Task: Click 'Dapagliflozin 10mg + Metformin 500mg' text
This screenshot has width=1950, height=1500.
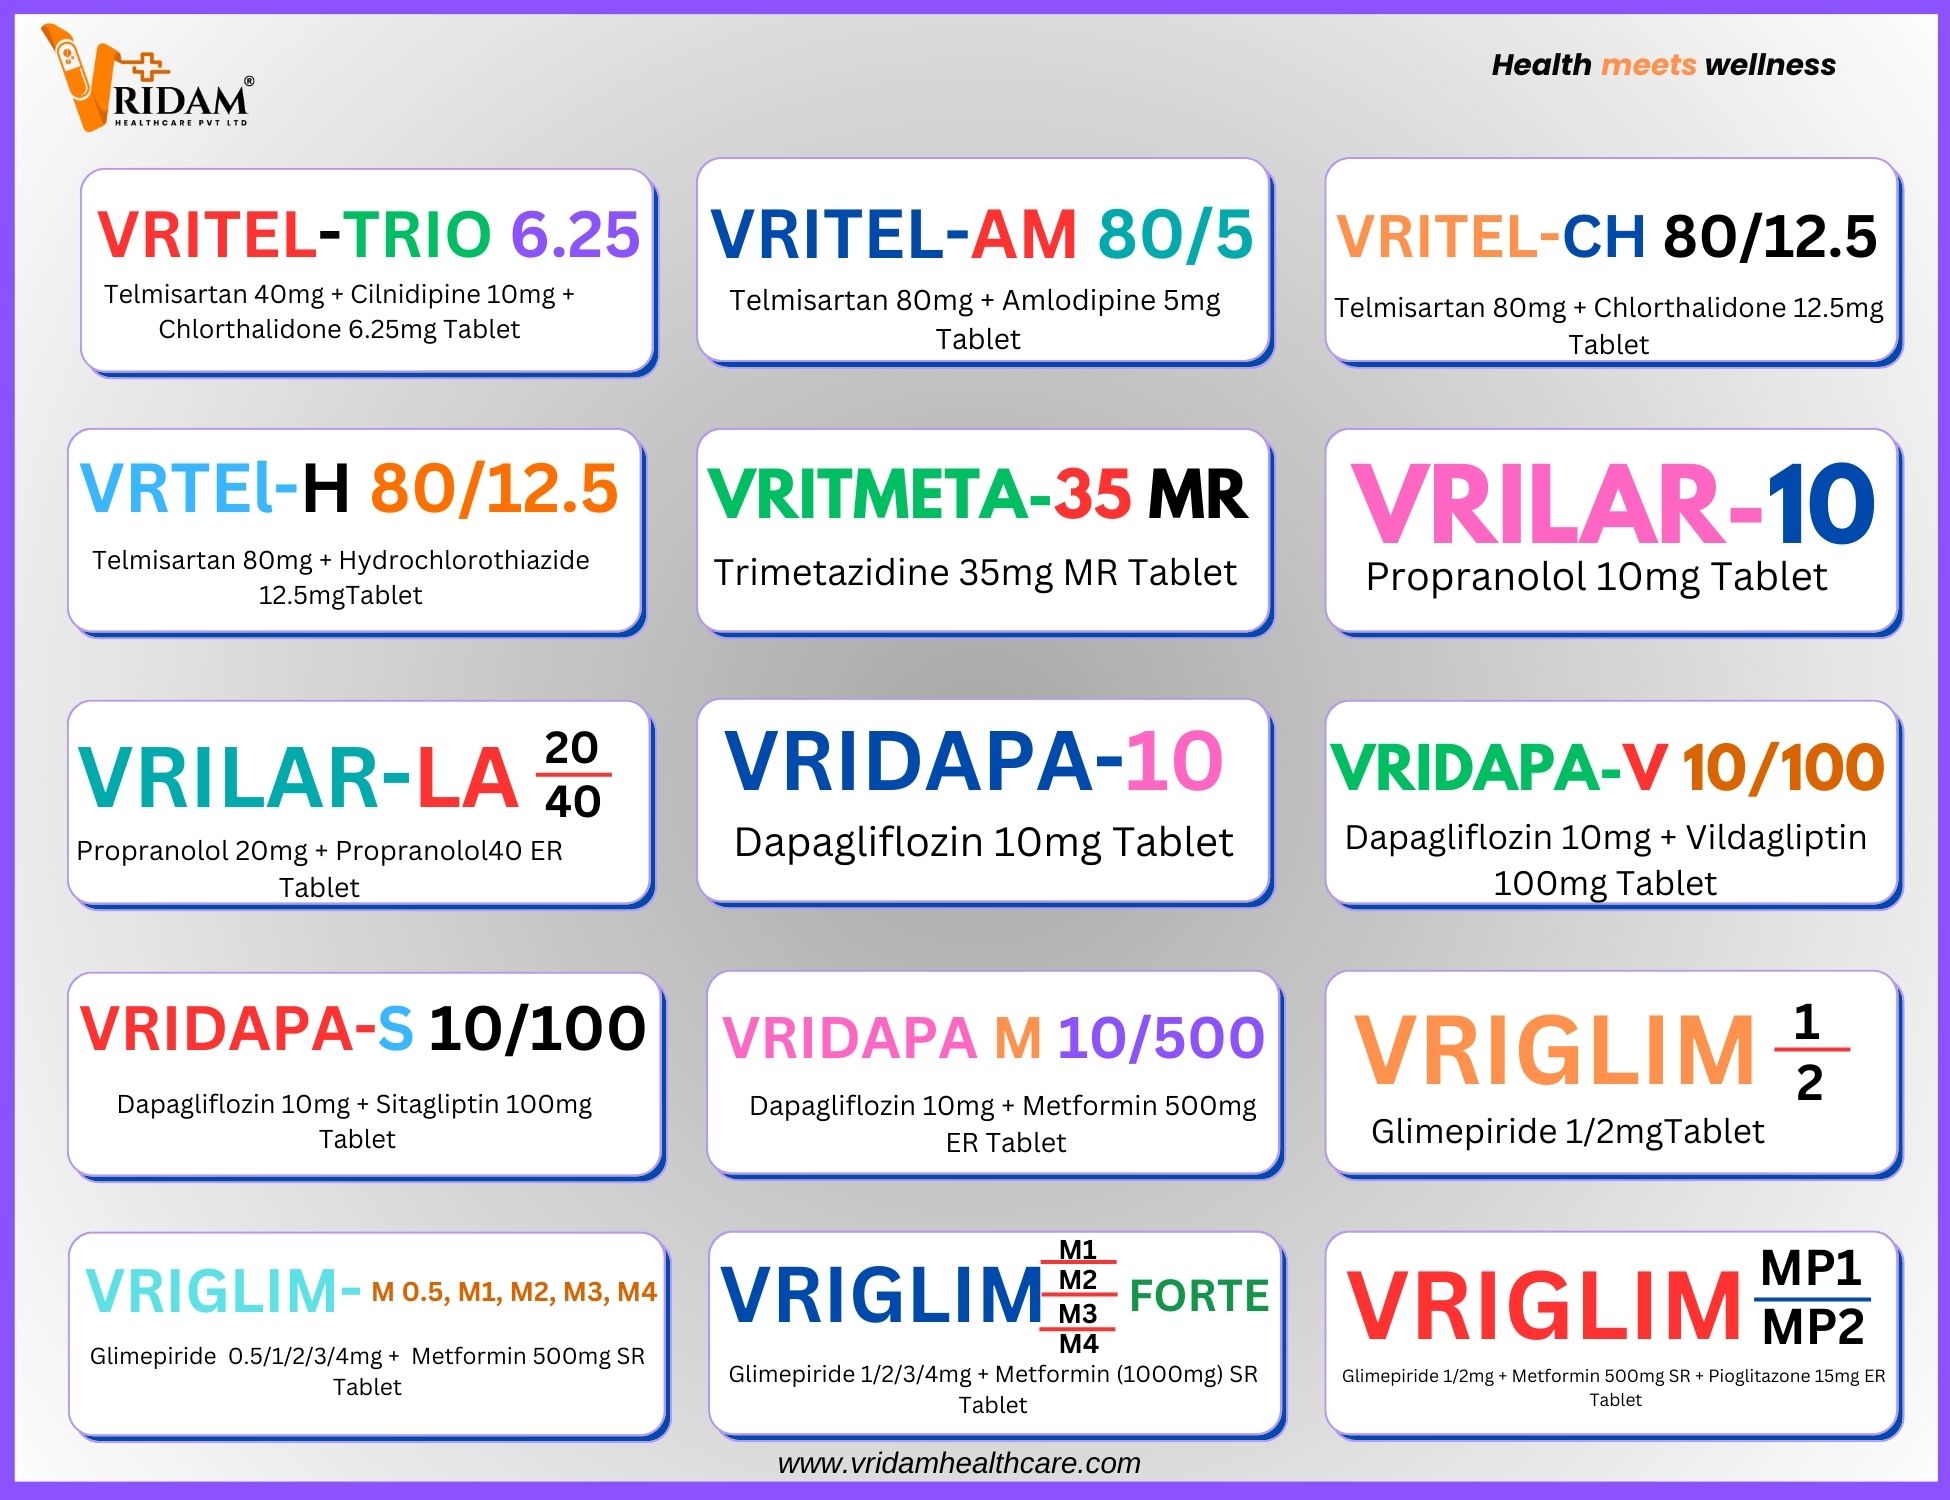Action: pyautogui.click(x=1003, y=1106)
